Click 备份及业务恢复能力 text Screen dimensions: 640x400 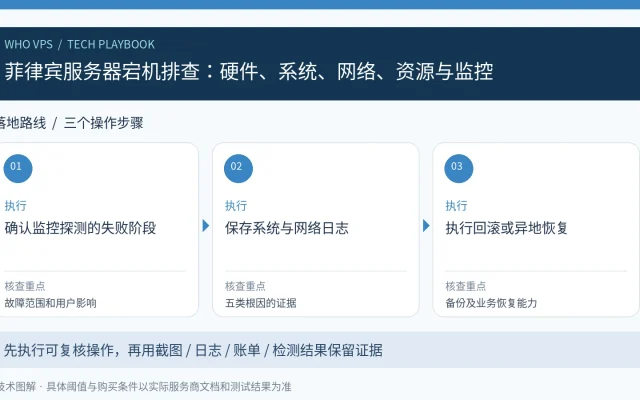(x=491, y=303)
